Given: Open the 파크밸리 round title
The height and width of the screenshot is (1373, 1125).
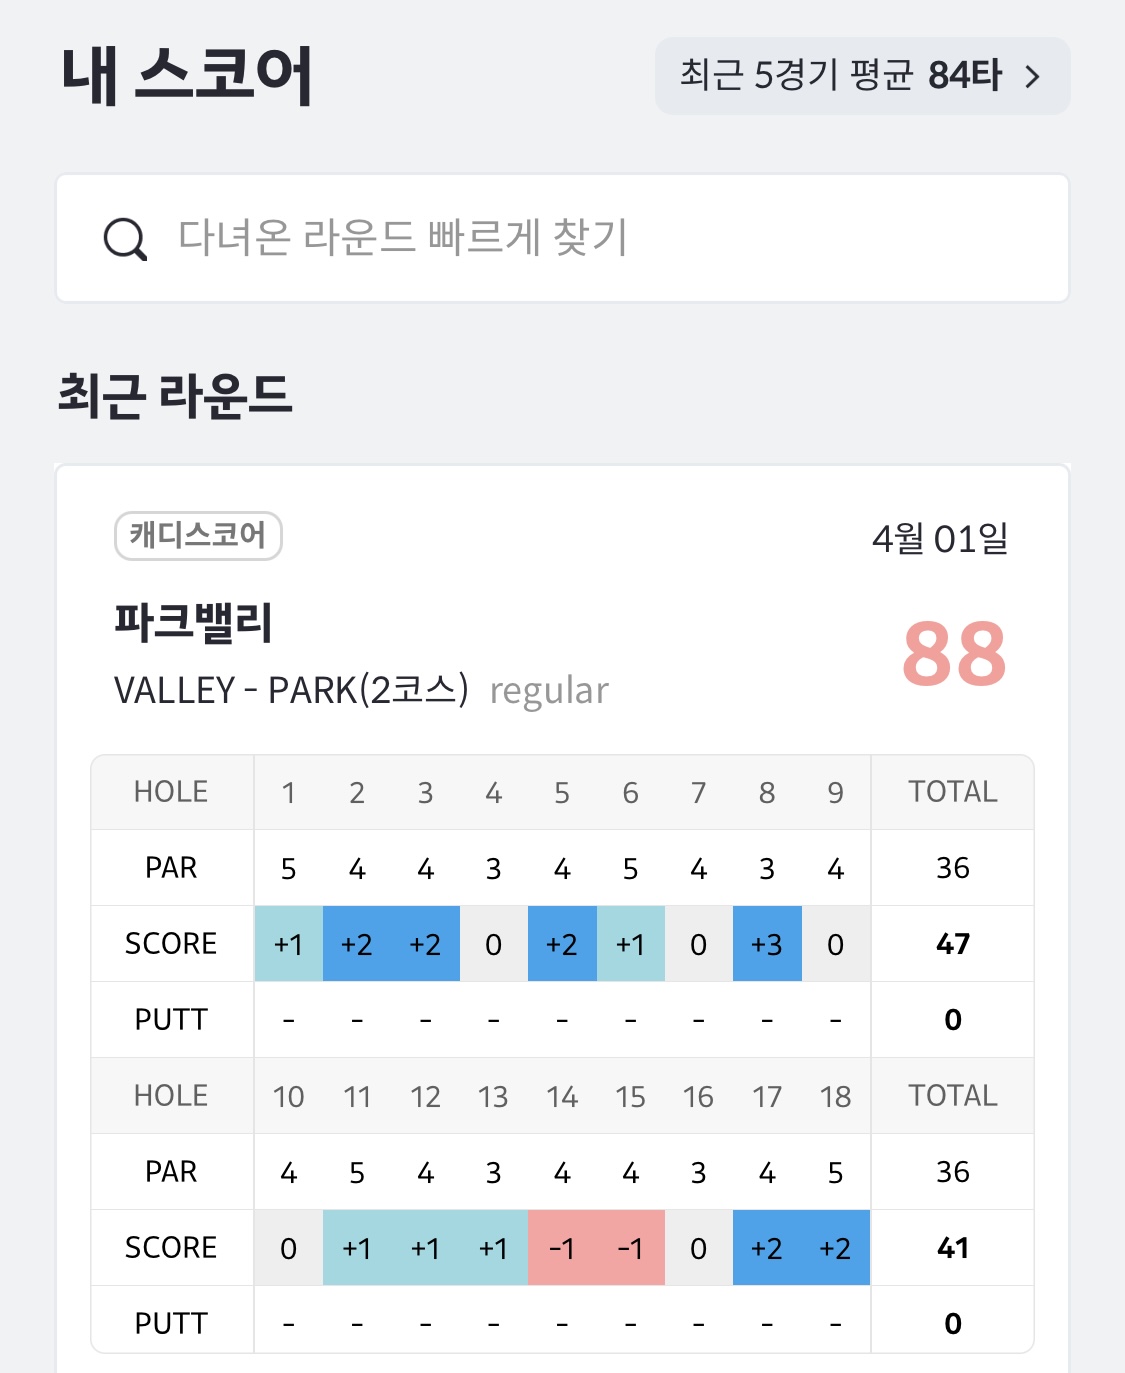Looking at the screenshot, I should point(193,622).
